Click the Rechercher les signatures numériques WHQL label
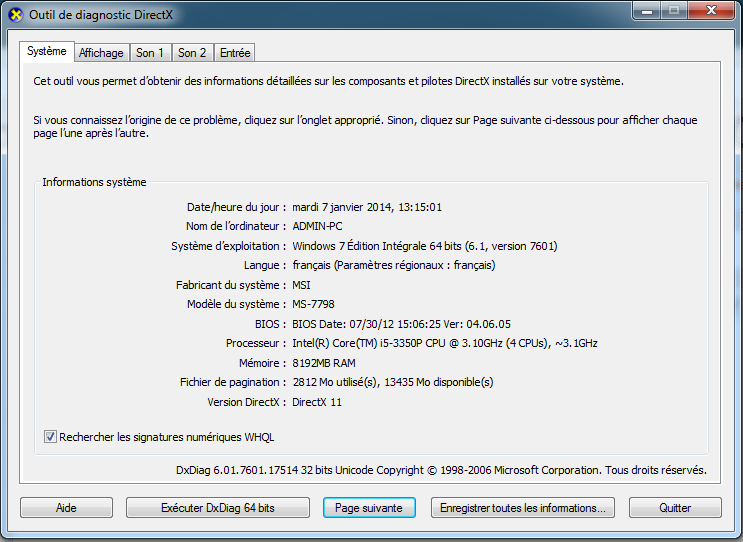The height and width of the screenshot is (542, 743). [x=166, y=437]
